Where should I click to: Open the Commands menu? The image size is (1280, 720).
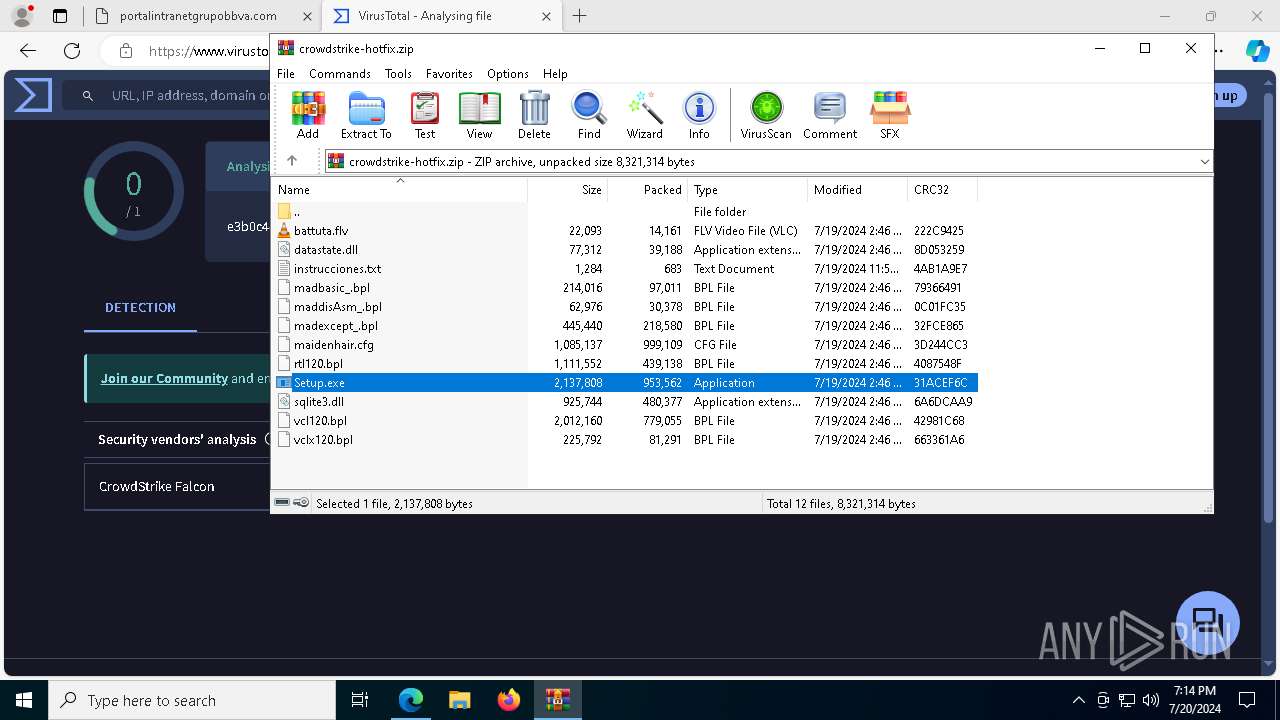click(x=340, y=74)
